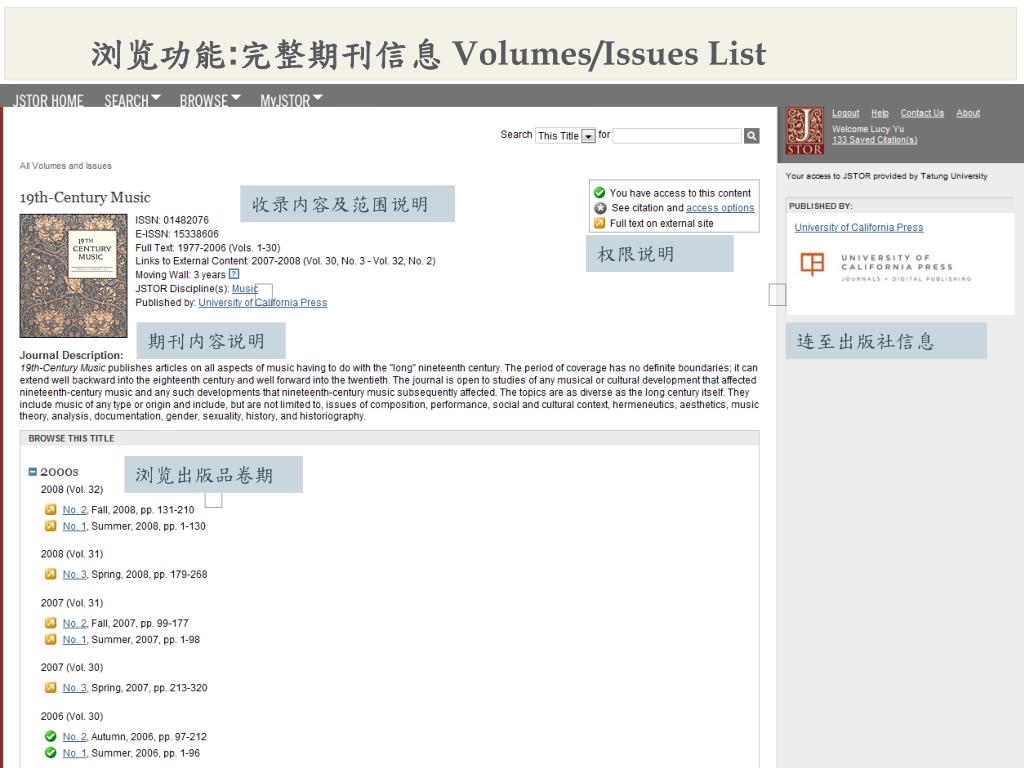Click external site icon for Spring 2008 No. 3

click(50, 574)
